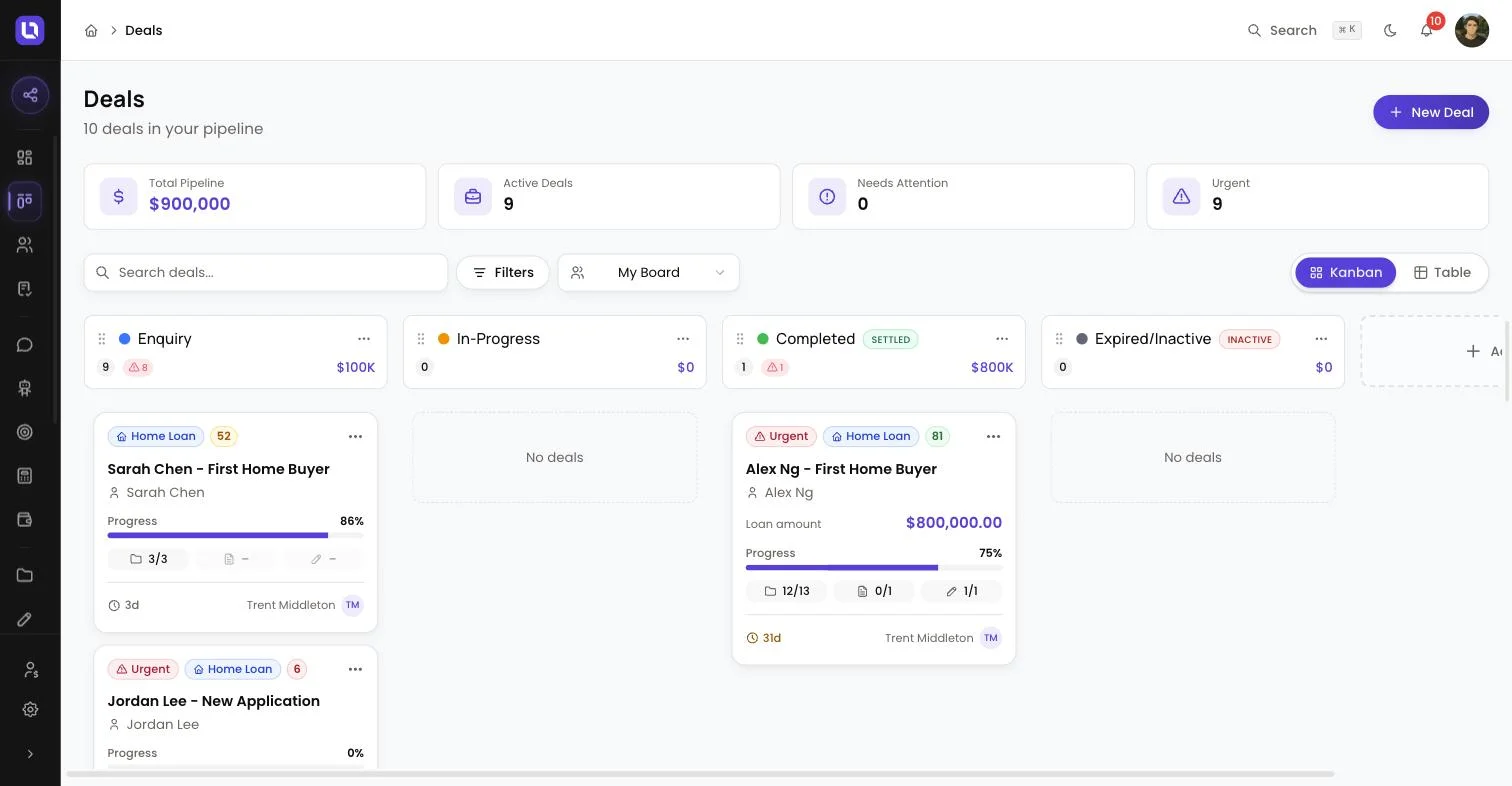Open the Enquiry column options menu
Viewport: 1512px width, 786px height.
[364, 339]
